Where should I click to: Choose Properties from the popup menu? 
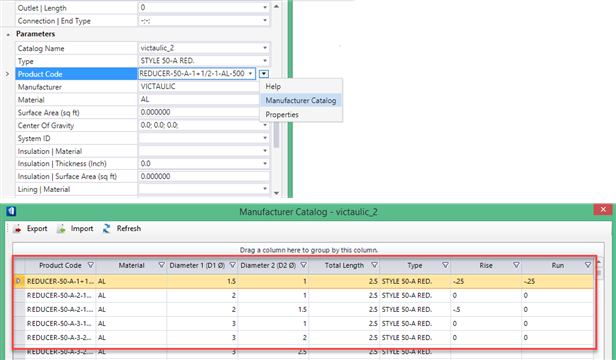pos(301,115)
